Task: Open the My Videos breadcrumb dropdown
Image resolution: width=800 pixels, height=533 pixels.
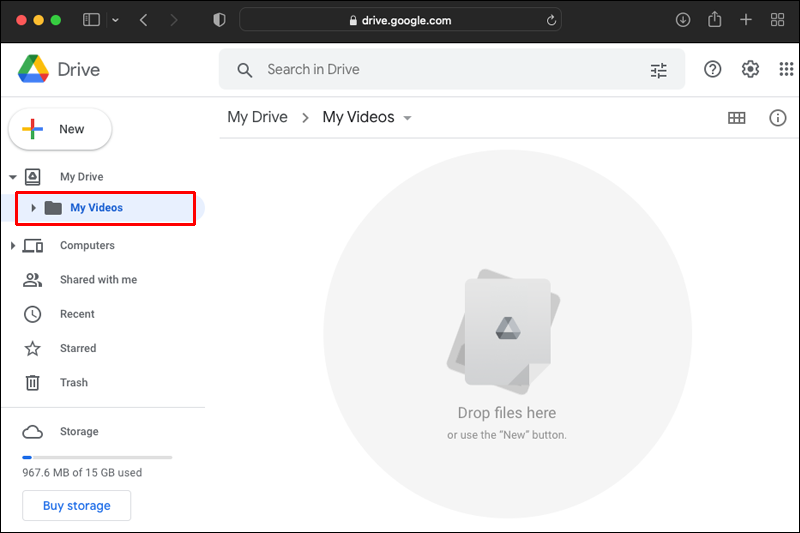Action: click(x=407, y=118)
